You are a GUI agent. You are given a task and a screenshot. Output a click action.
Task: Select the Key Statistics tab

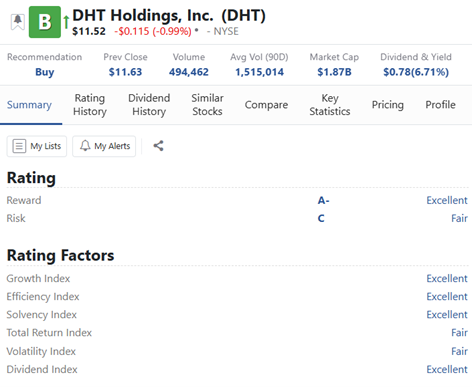330,105
